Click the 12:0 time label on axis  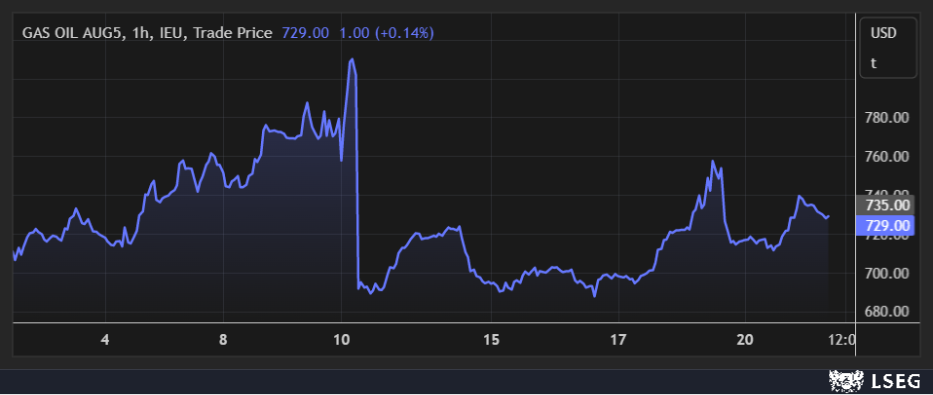(841, 340)
